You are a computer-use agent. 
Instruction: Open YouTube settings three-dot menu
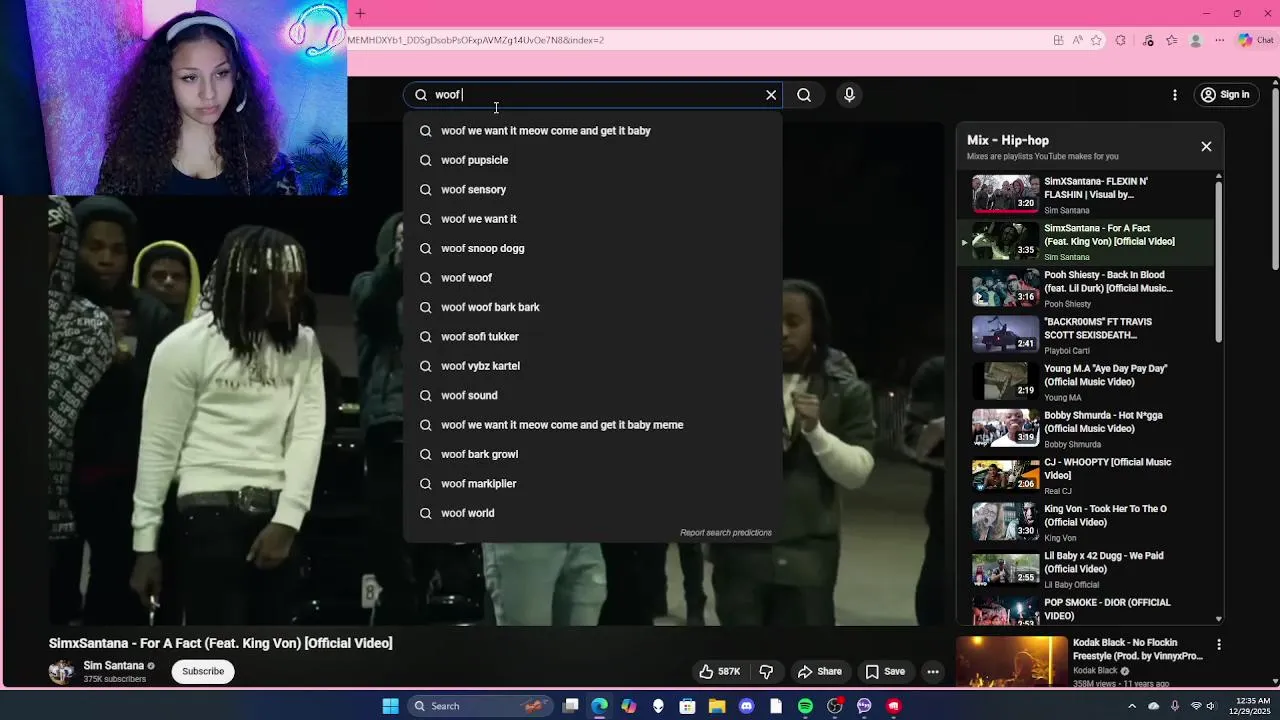click(1175, 95)
